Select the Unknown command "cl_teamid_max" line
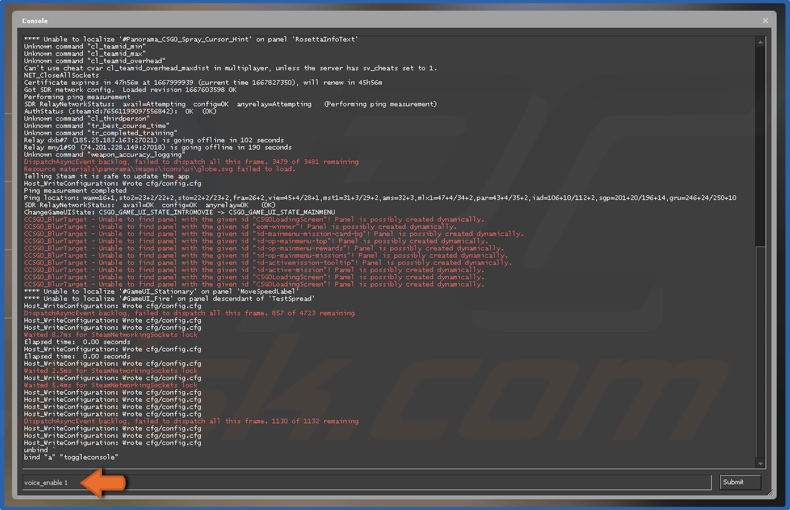This screenshot has width=790, height=510. [x=85, y=53]
